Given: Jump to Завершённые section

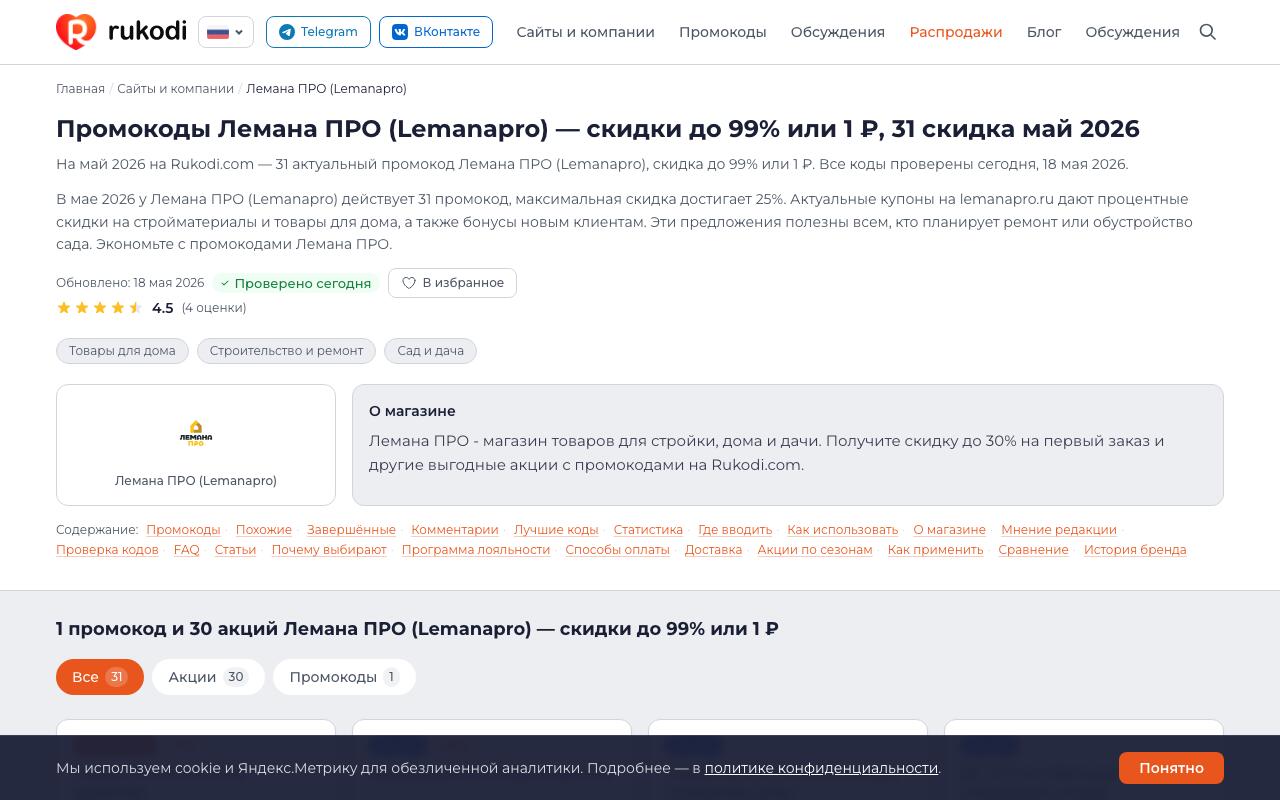Looking at the screenshot, I should click(351, 530).
